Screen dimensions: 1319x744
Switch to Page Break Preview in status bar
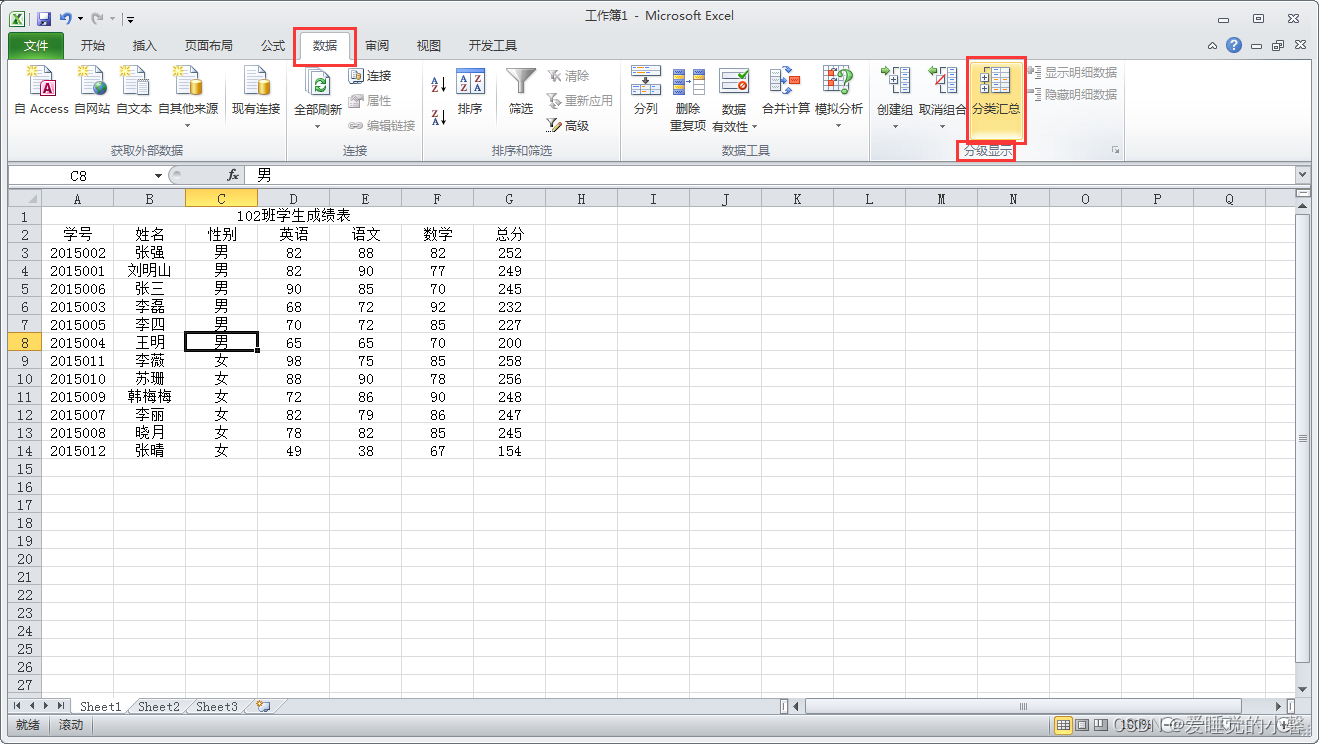pos(1100,725)
